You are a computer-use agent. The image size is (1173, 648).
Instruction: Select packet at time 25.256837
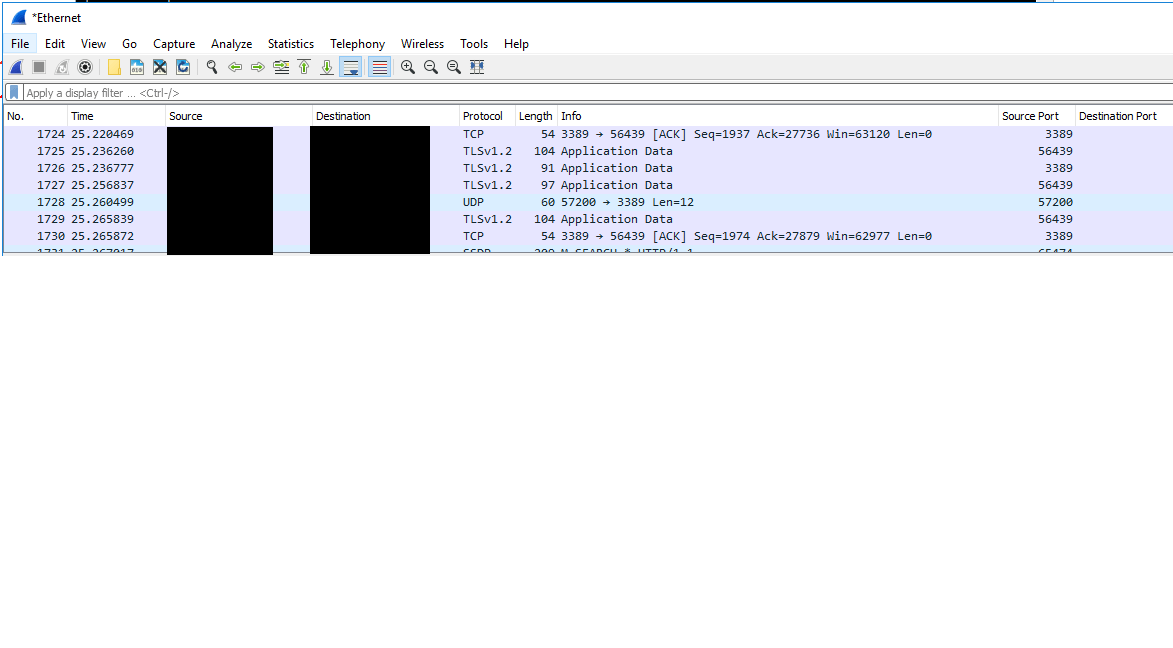click(x=588, y=185)
